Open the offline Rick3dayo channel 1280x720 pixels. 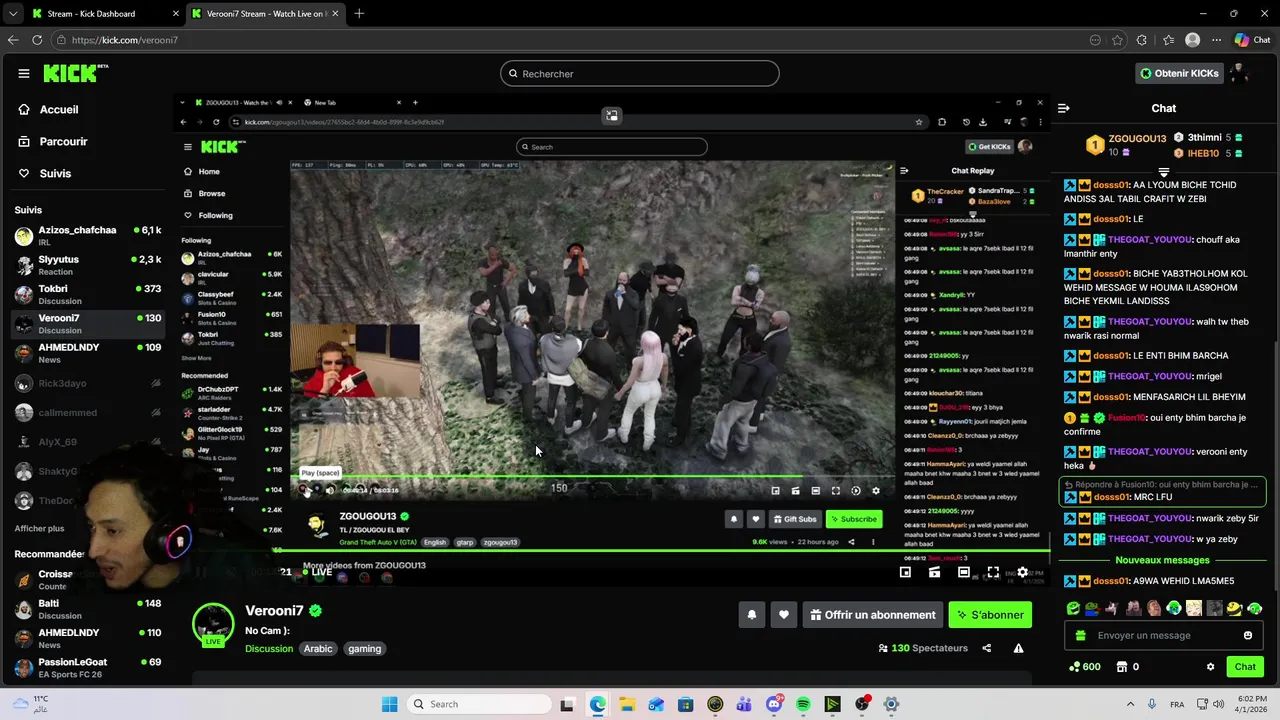[88, 383]
